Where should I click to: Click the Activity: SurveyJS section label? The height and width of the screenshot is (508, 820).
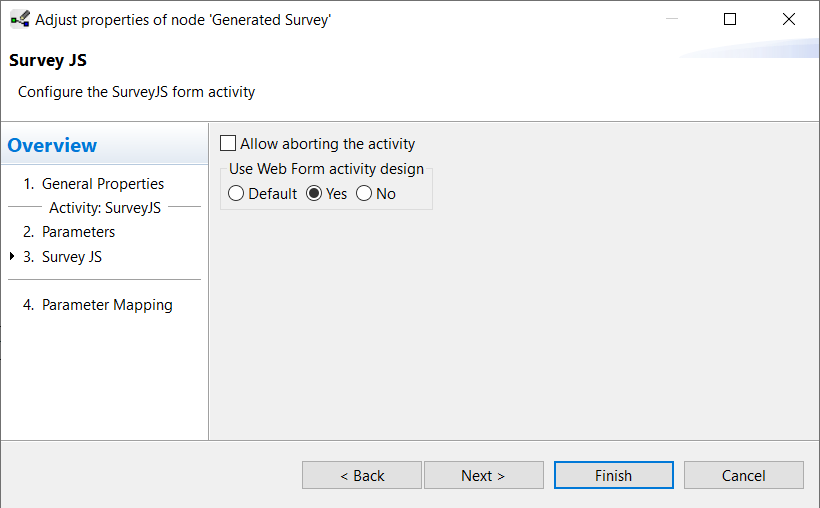point(105,208)
